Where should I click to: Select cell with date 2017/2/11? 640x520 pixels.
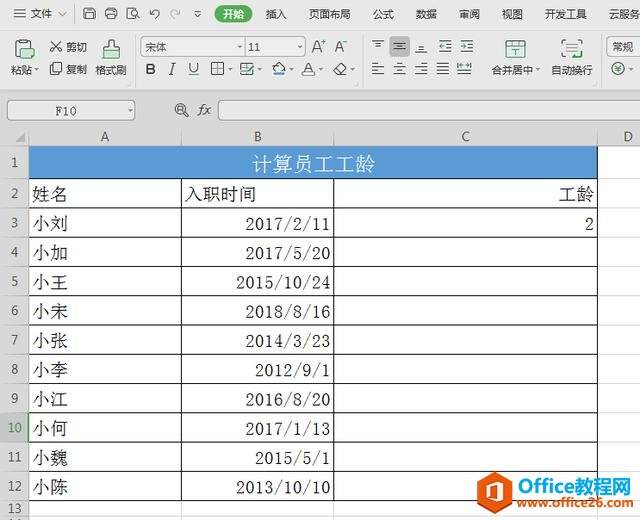258,223
